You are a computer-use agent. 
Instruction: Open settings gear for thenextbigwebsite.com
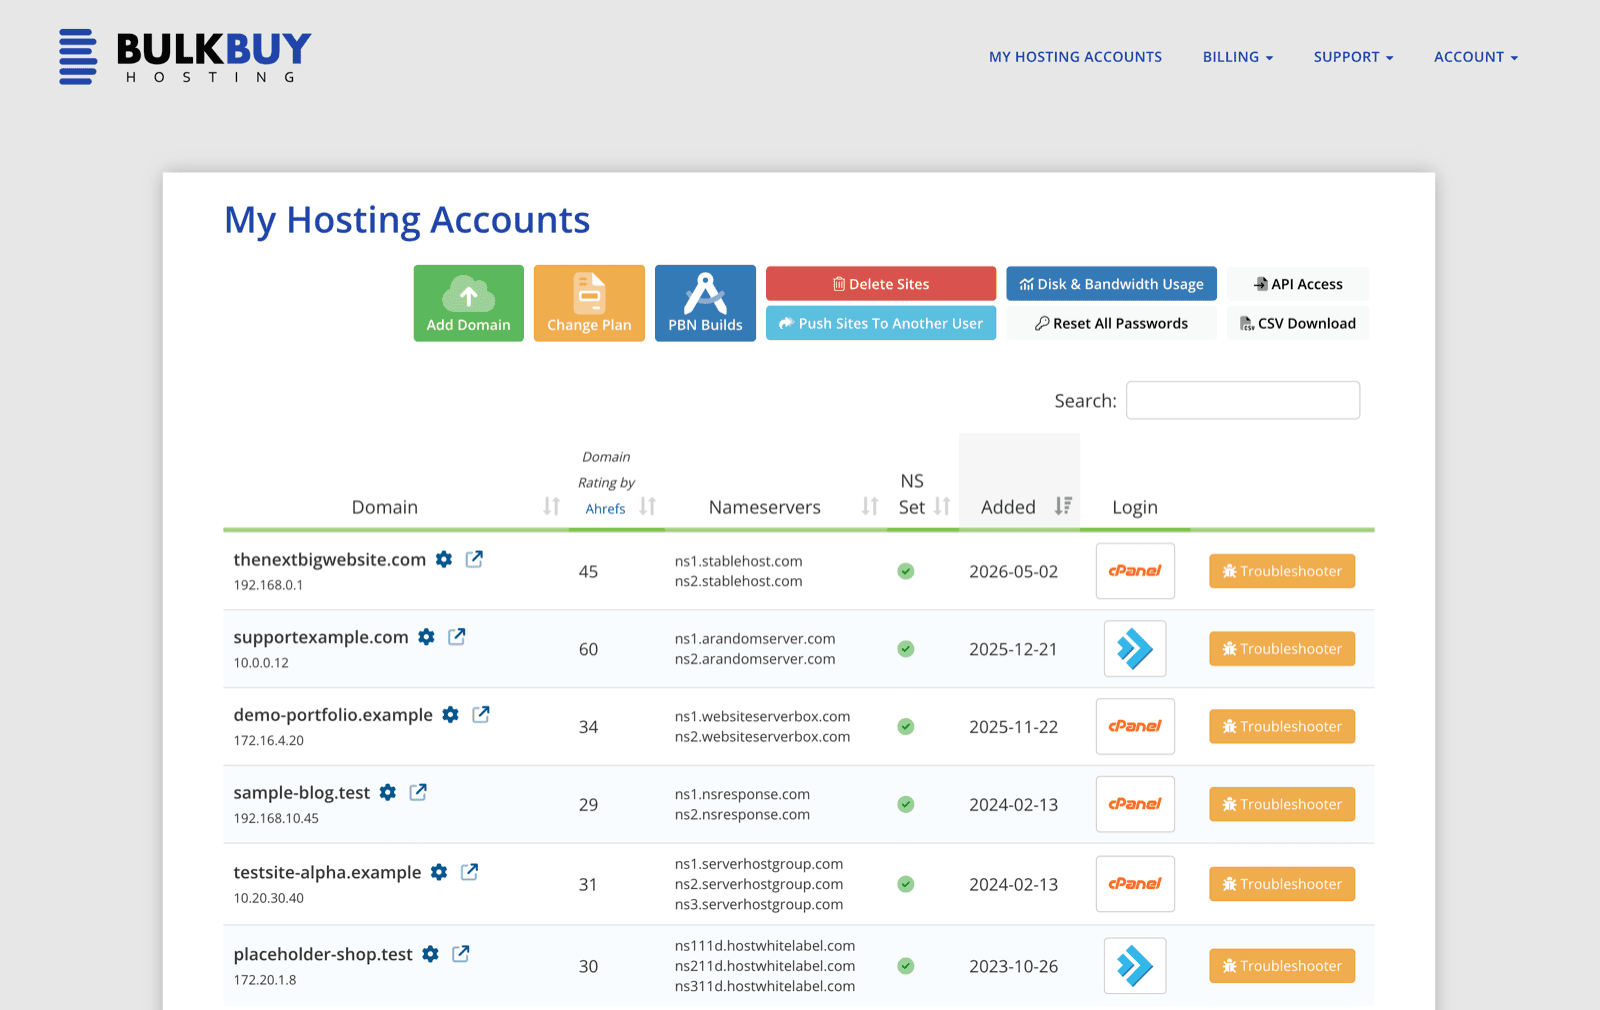click(444, 560)
